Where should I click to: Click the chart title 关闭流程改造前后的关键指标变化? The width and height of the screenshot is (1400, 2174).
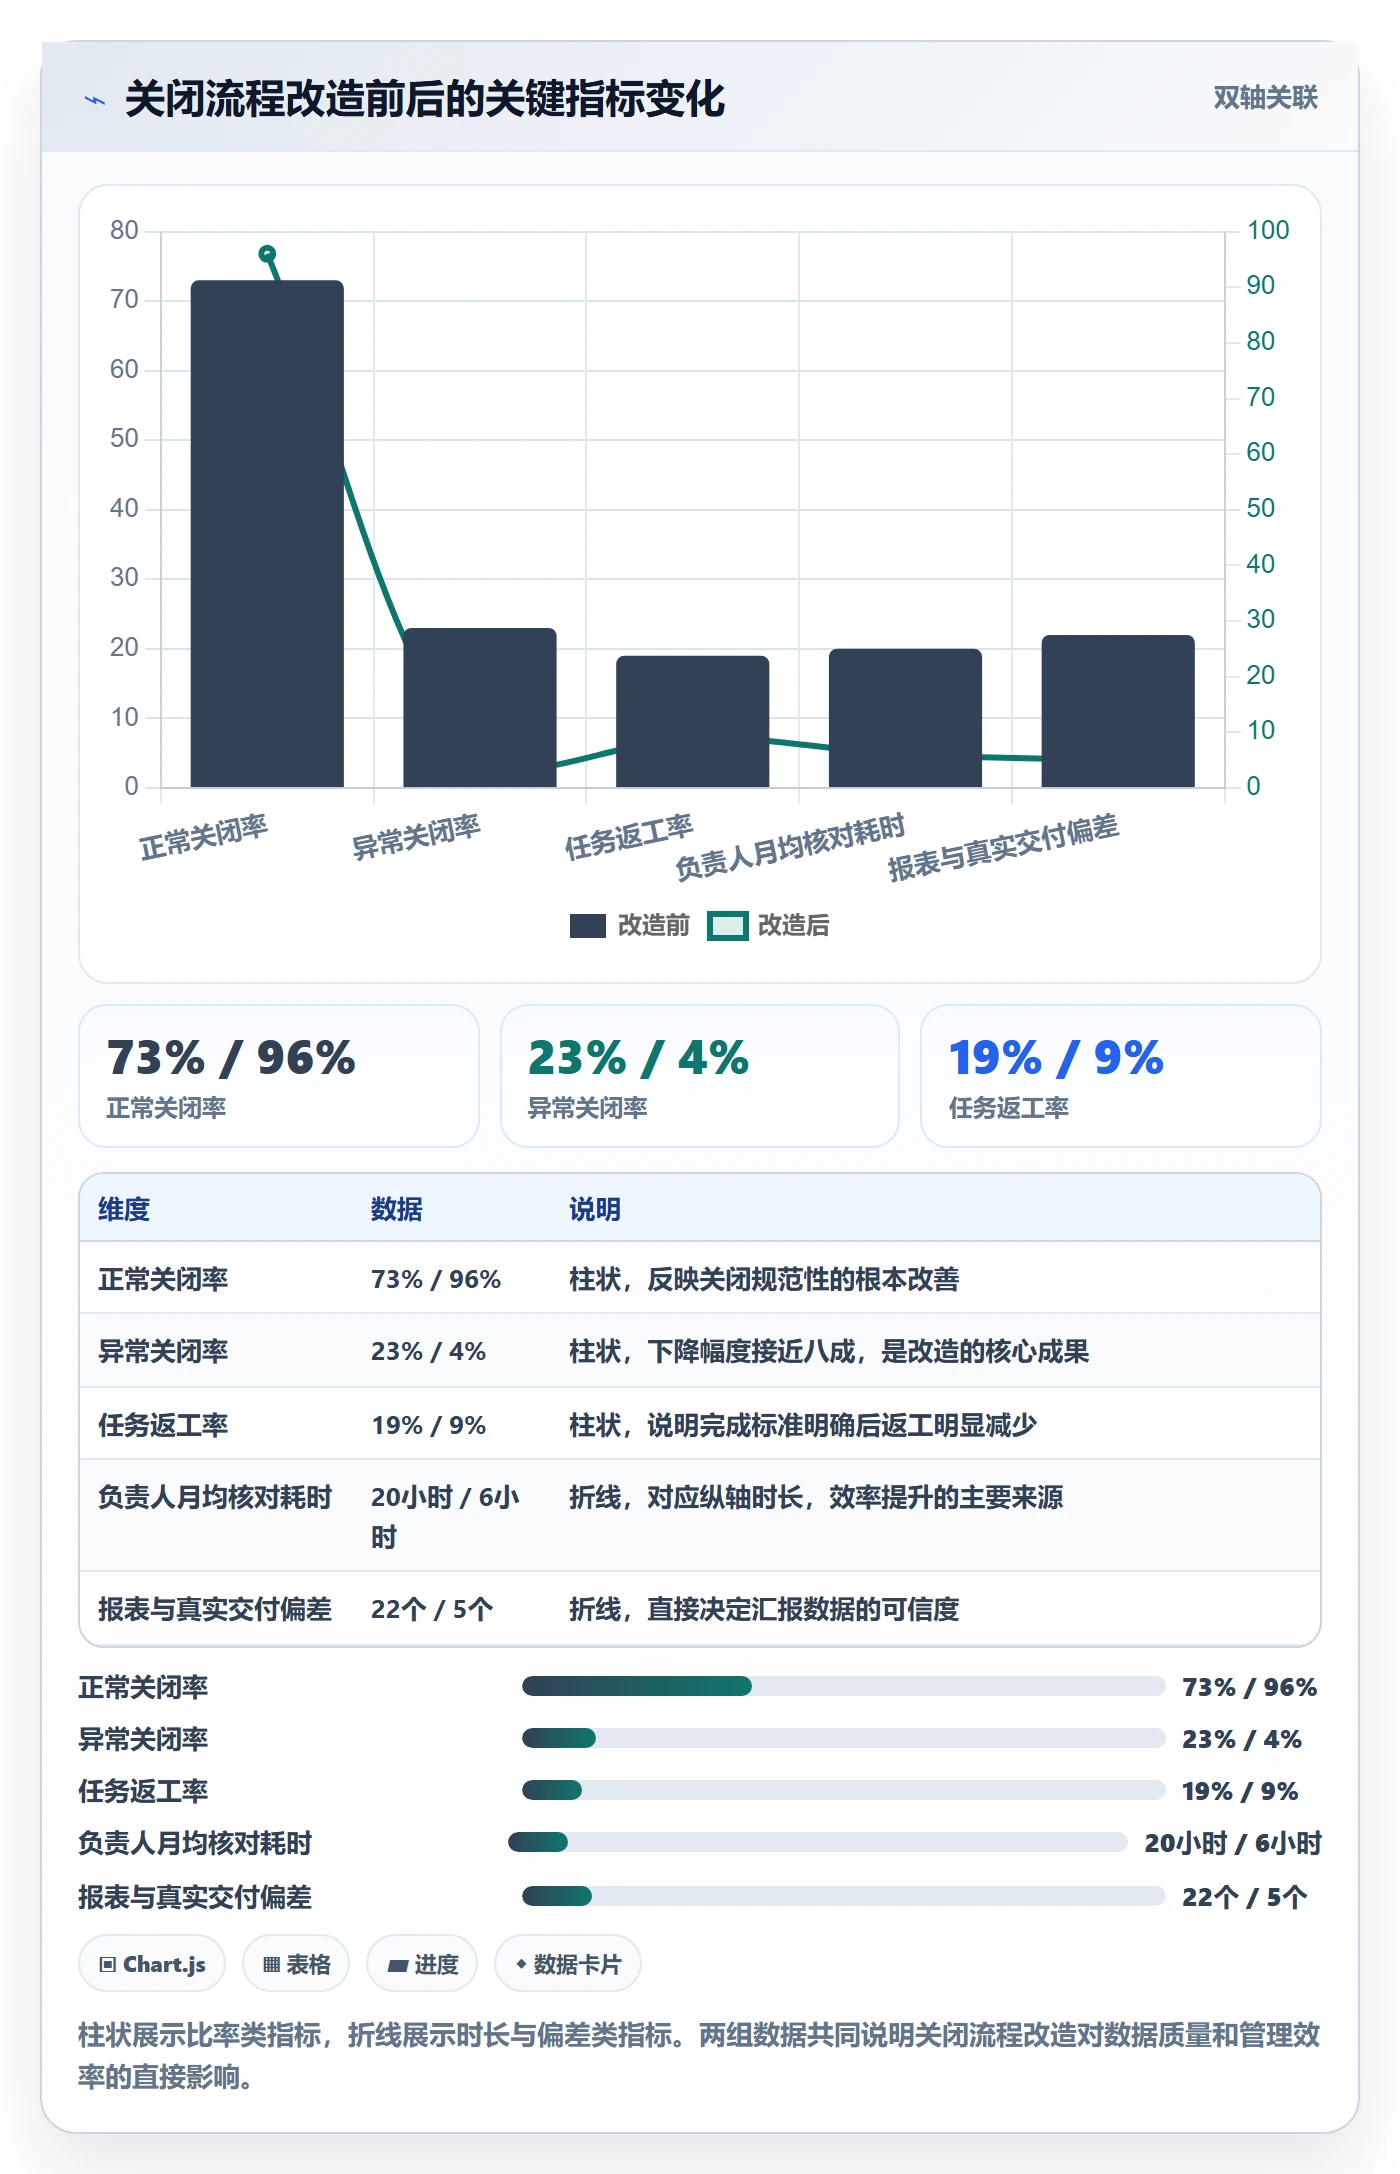click(x=425, y=99)
